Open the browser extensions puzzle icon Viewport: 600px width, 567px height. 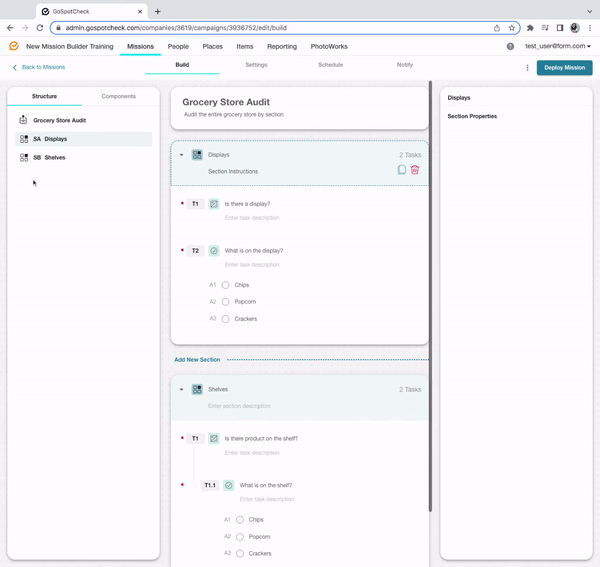point(530,28)
